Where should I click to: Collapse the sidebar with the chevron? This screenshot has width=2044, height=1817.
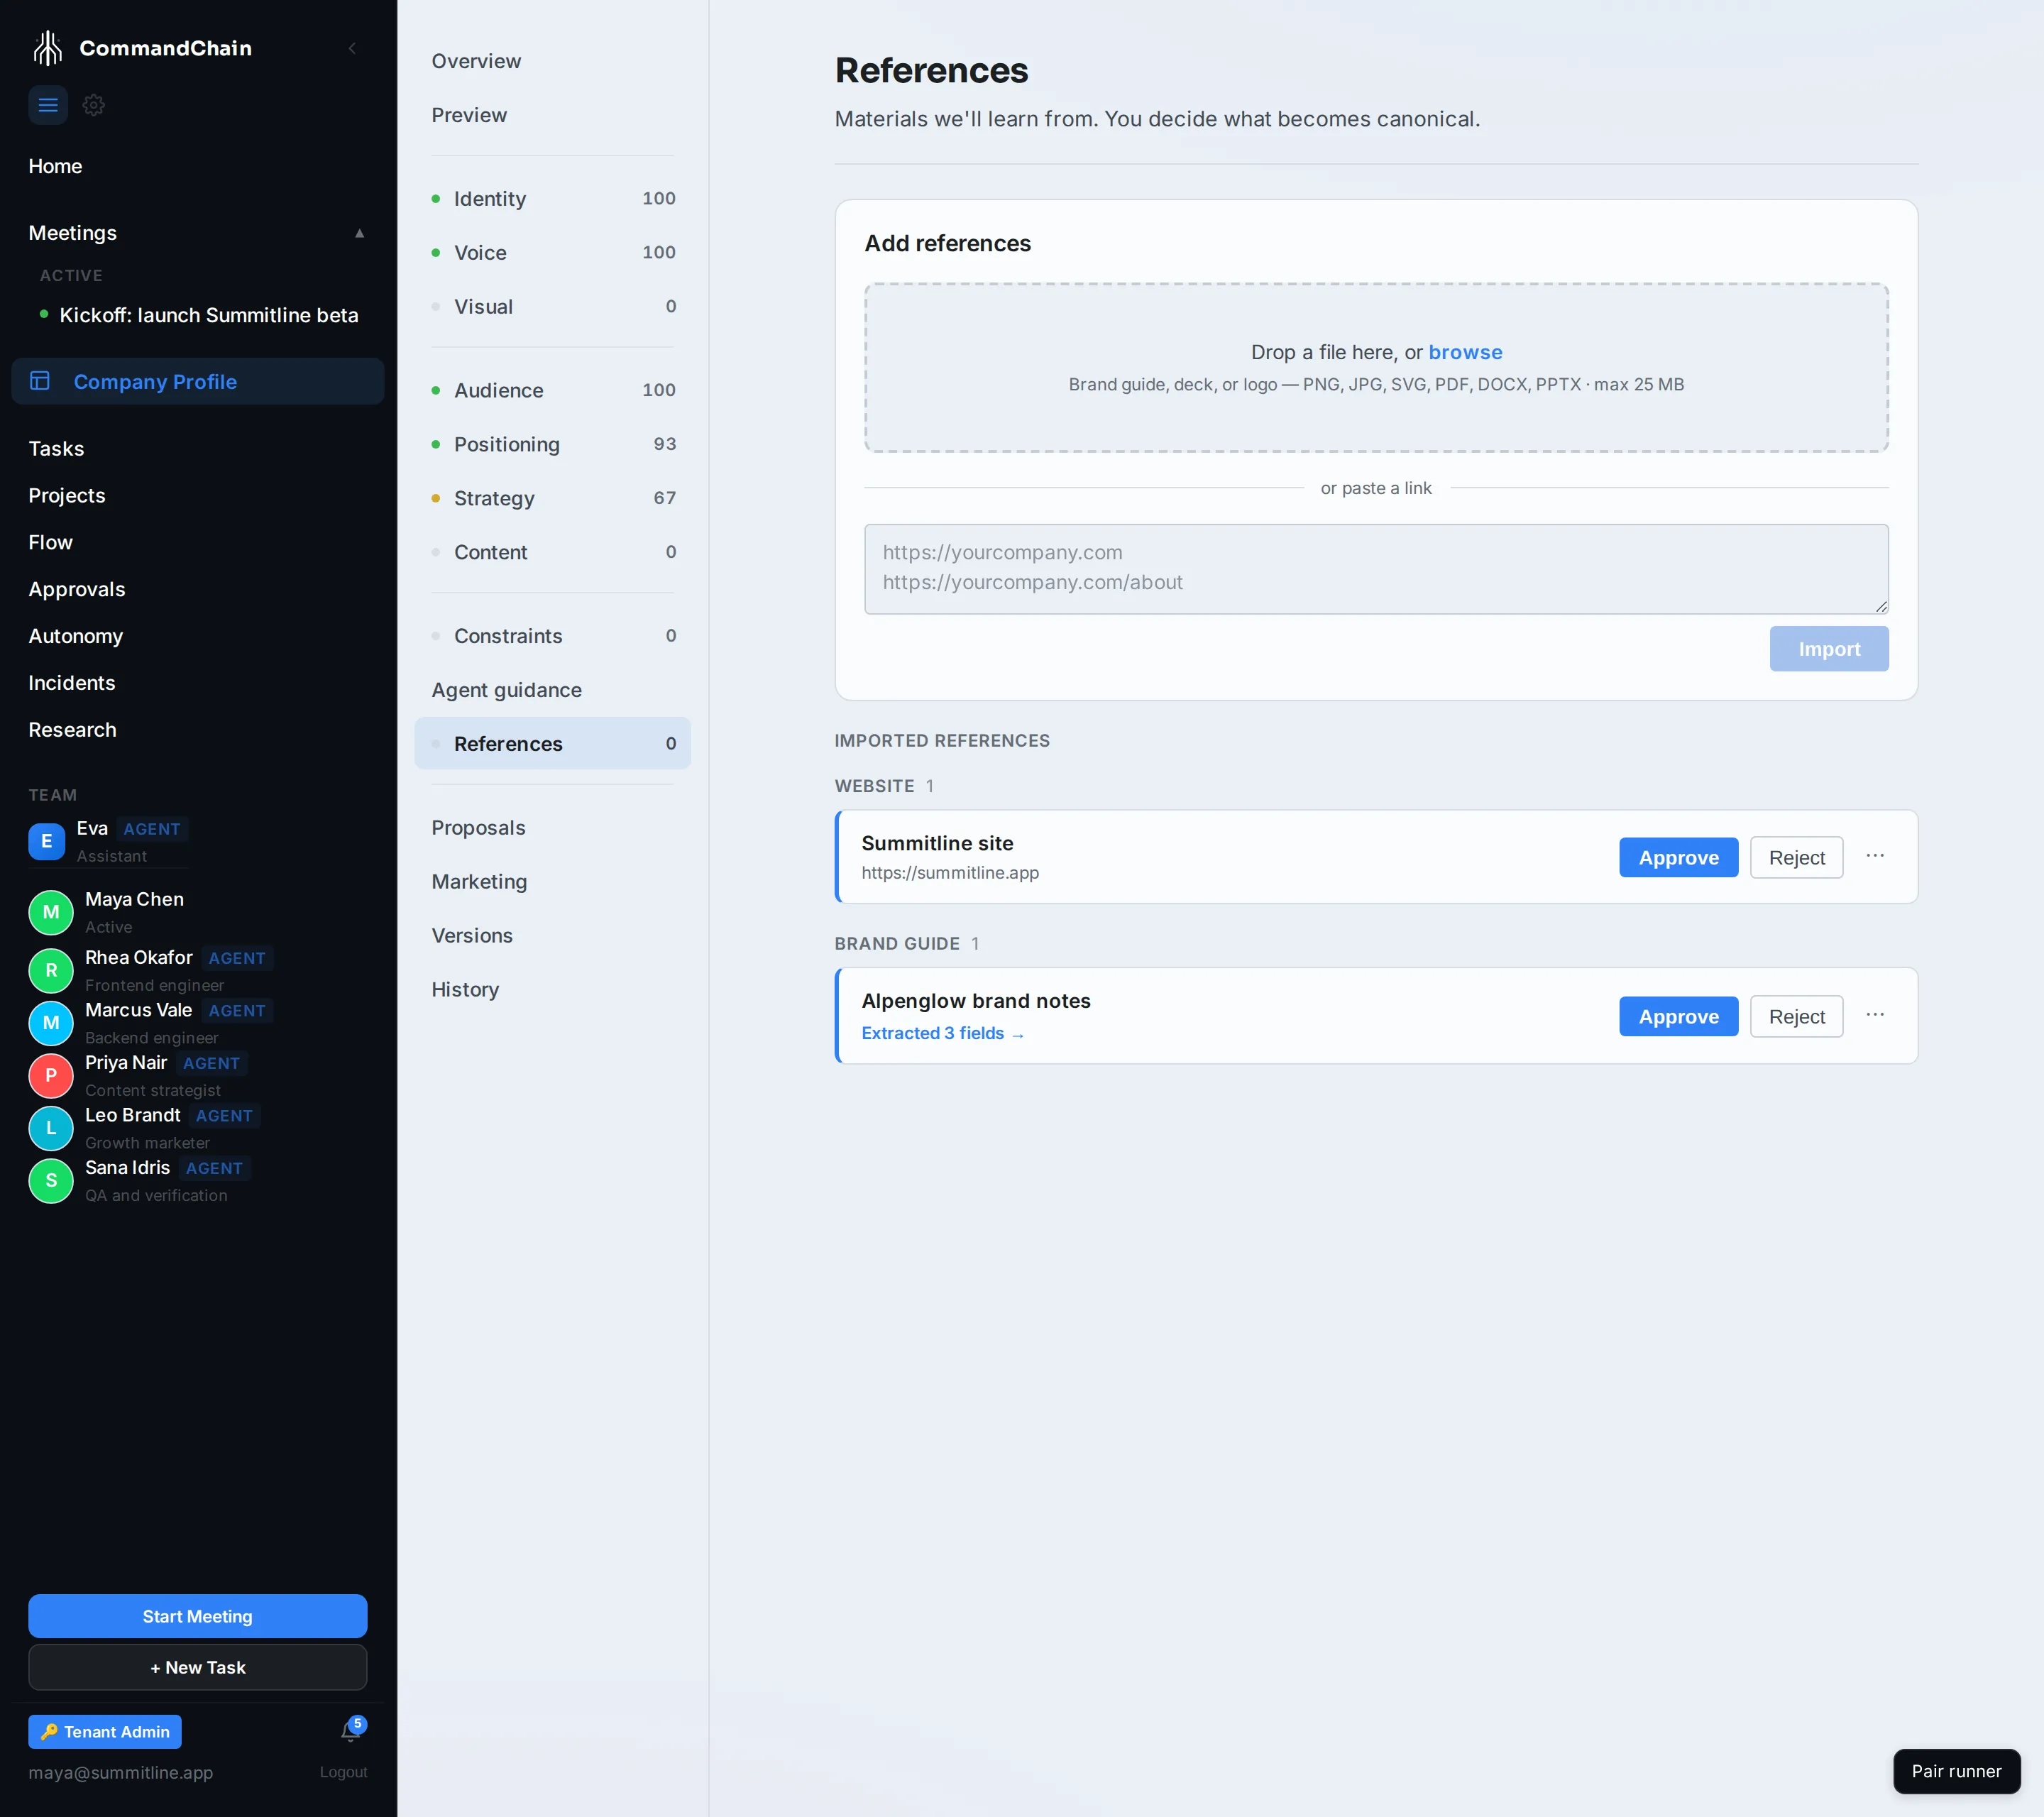pyautogui.click(x=352, y=48)
